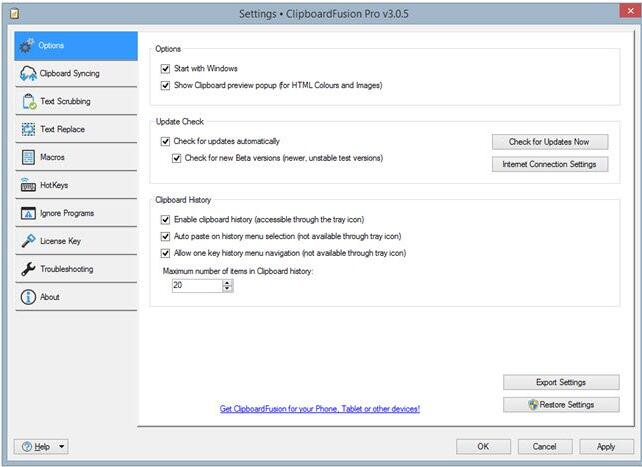
Task: Click the ClipboardFusion title bar app icon
Action: pos(14,14)
